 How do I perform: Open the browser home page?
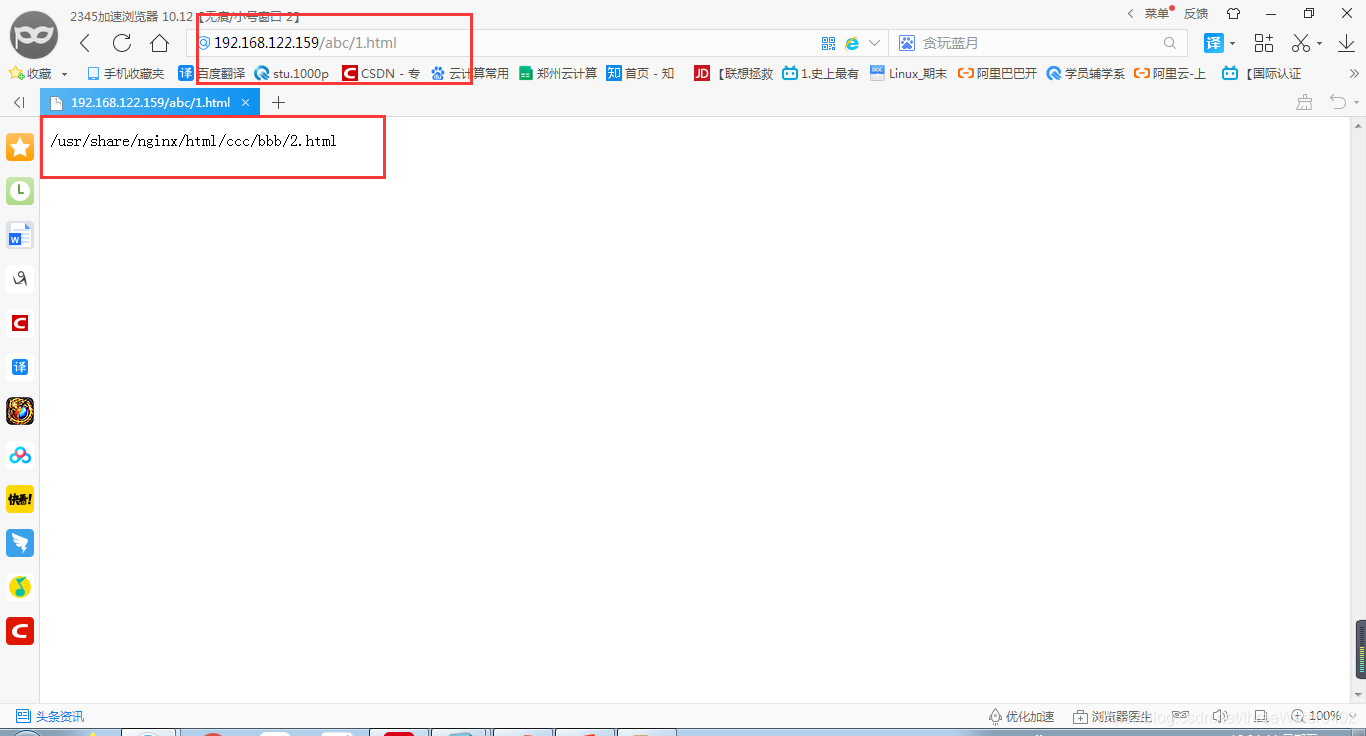point(159,43)
